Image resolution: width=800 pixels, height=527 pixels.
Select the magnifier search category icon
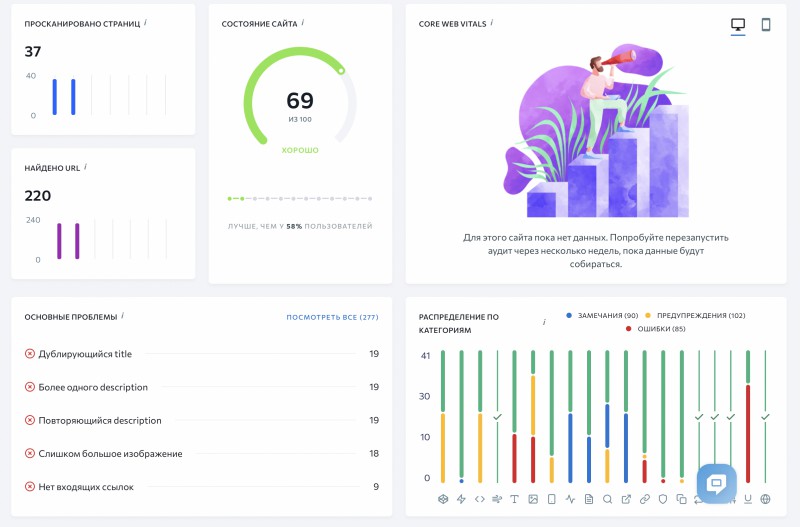(607, 499)
